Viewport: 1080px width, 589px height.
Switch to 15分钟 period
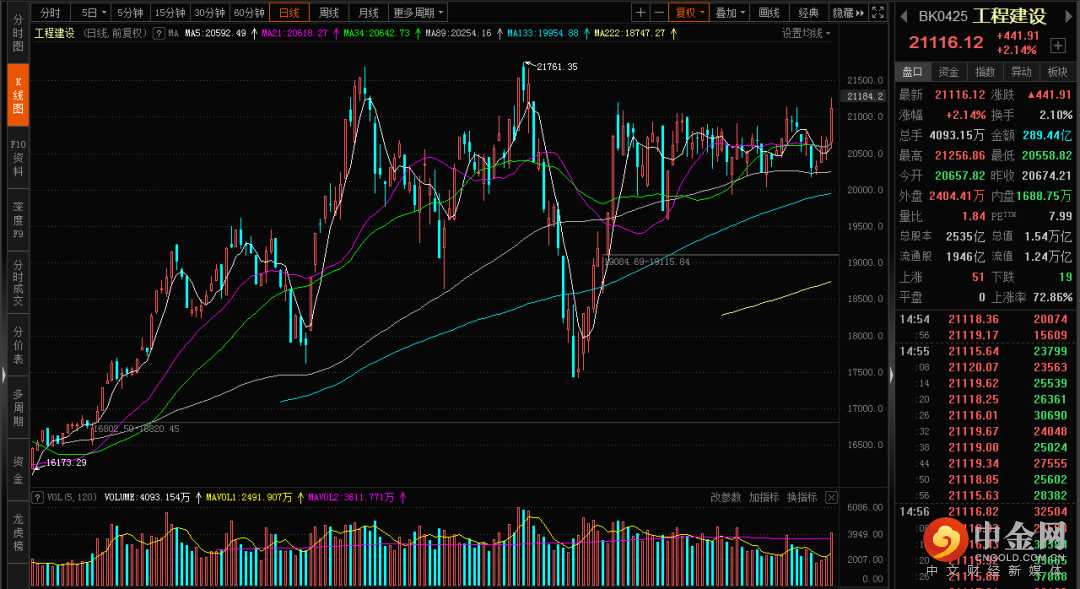pyautogui.click(x=169, y=12)
